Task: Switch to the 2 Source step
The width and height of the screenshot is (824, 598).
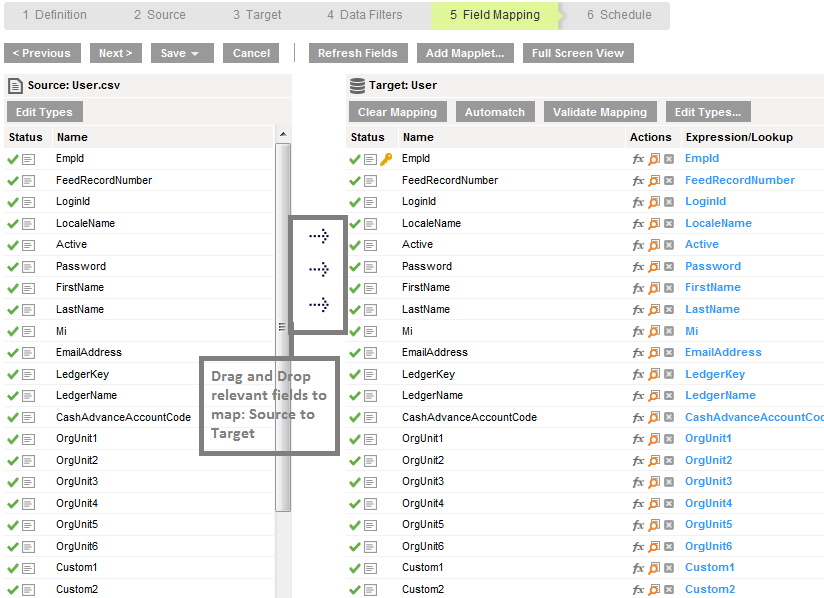Action: (160, 15)
